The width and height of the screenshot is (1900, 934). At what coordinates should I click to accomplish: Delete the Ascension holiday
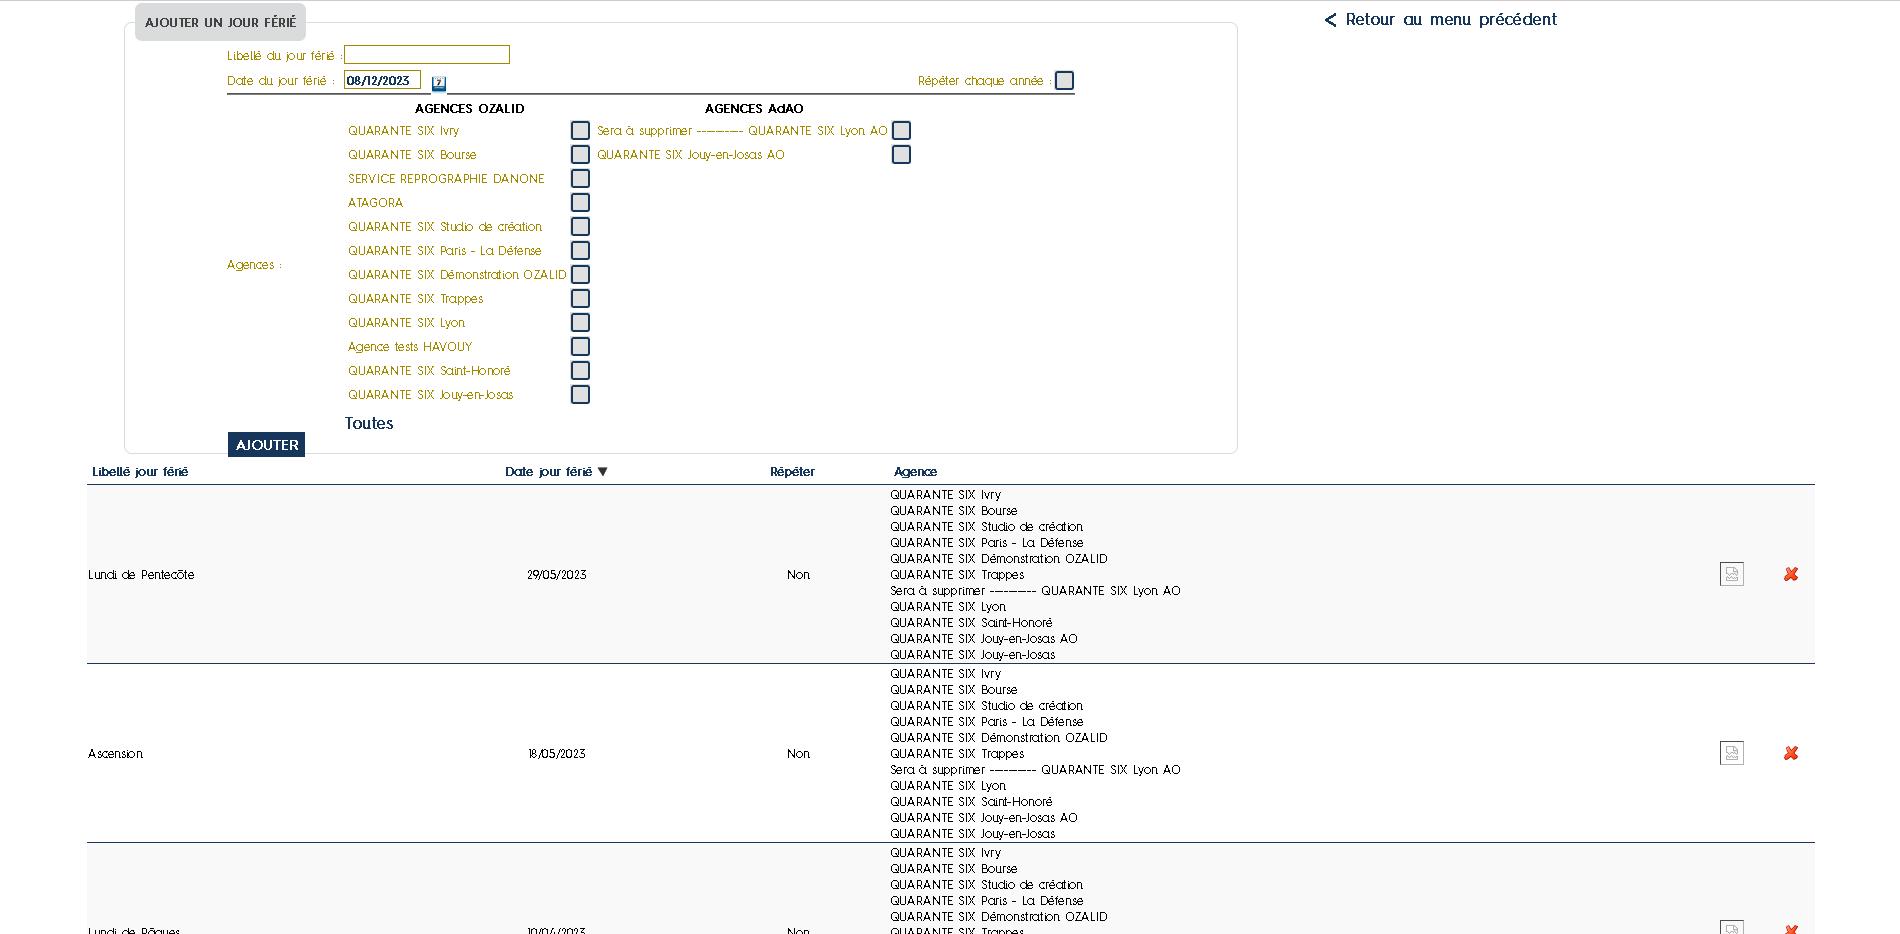[1791, 753]
